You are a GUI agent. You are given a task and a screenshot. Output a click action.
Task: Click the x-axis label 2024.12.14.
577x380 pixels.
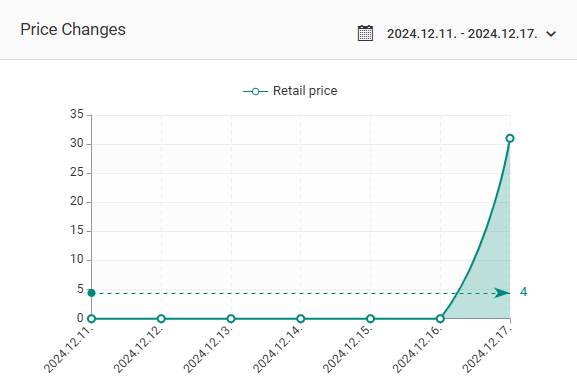point(278,349)
